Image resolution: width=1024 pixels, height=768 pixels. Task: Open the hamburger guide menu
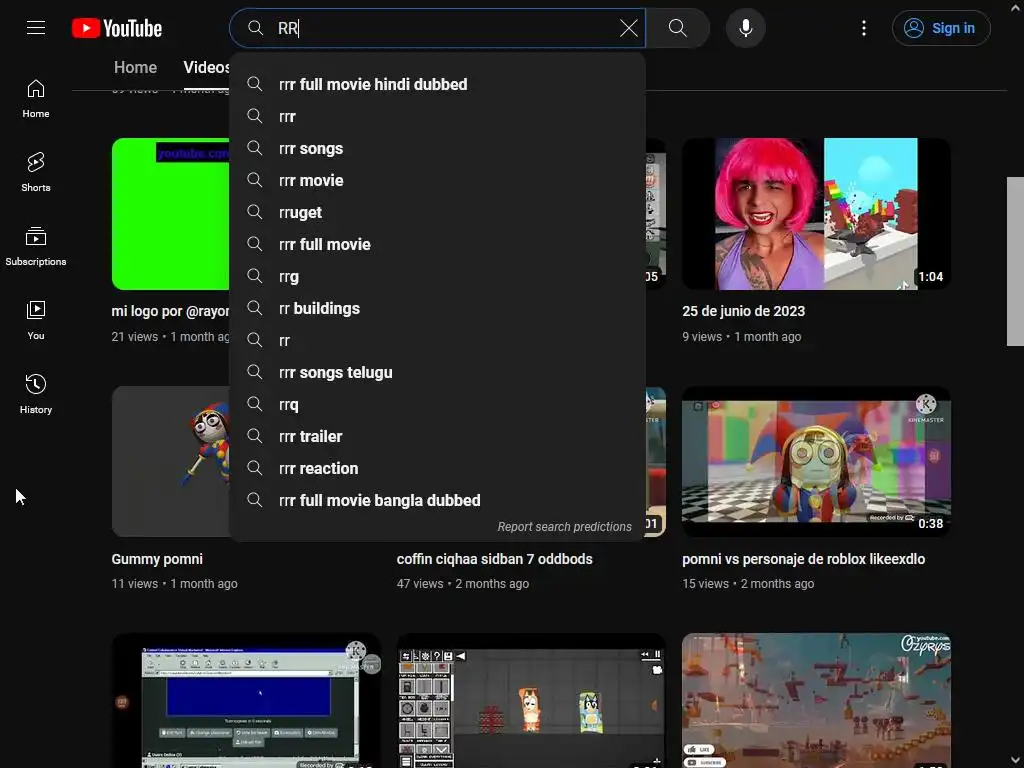click(36, 27)
